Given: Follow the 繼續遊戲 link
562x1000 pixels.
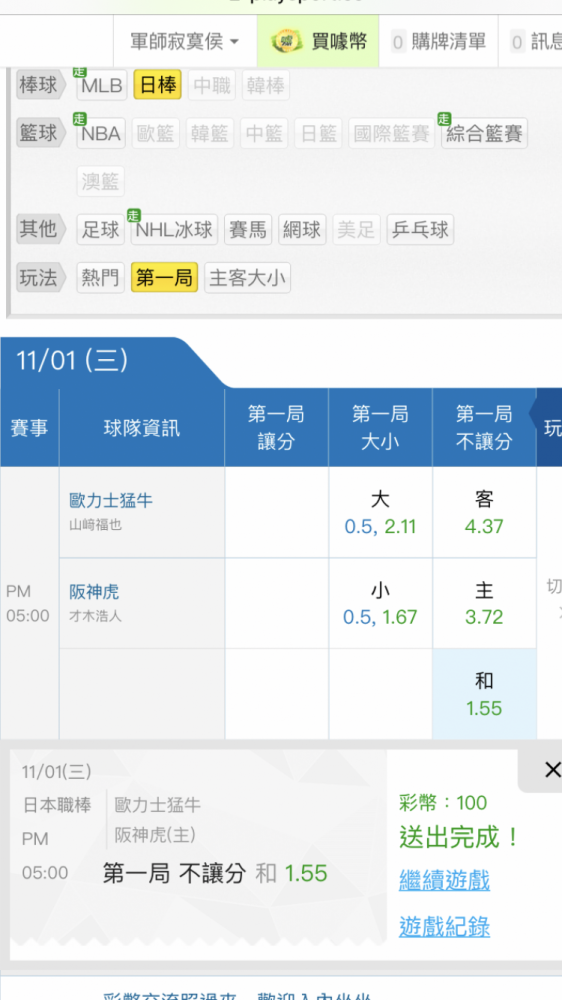Looking at the screenshot, I should coord(445,881).
